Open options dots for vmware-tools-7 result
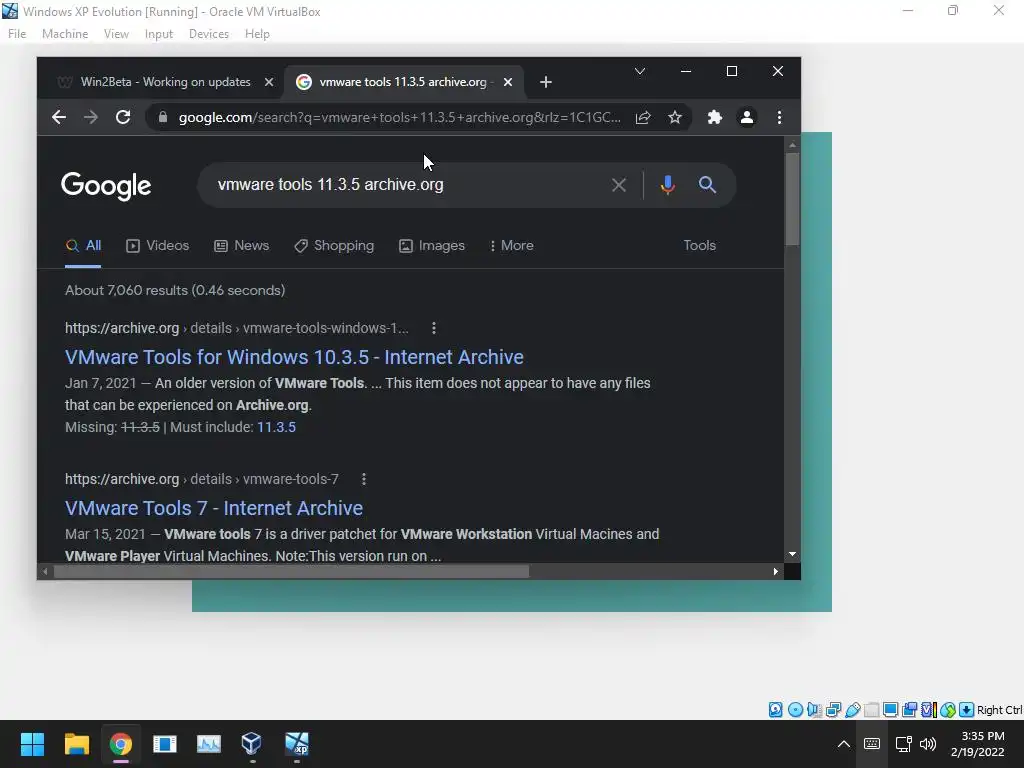1024x768 pixels. [364, 479]
